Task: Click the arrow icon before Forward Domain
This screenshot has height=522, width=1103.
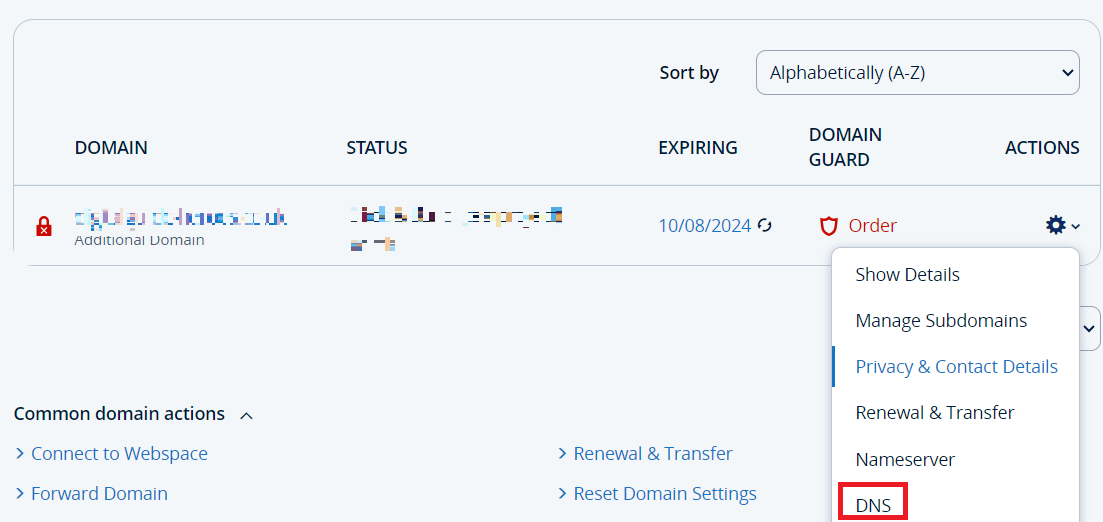Action: [x=20, y=494]
